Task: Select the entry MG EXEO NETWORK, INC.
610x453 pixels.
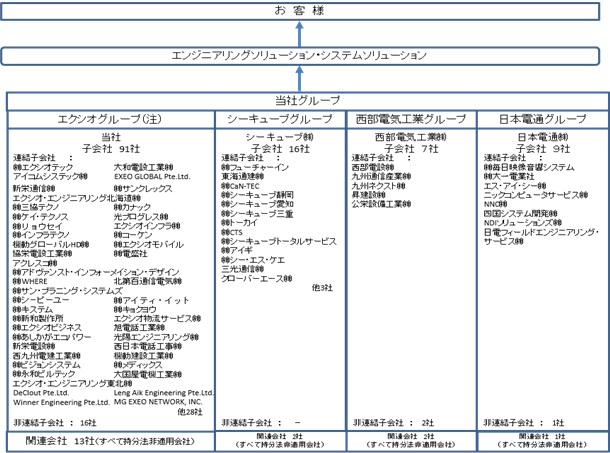Action: pyautogui.click(x=158, y=402)
